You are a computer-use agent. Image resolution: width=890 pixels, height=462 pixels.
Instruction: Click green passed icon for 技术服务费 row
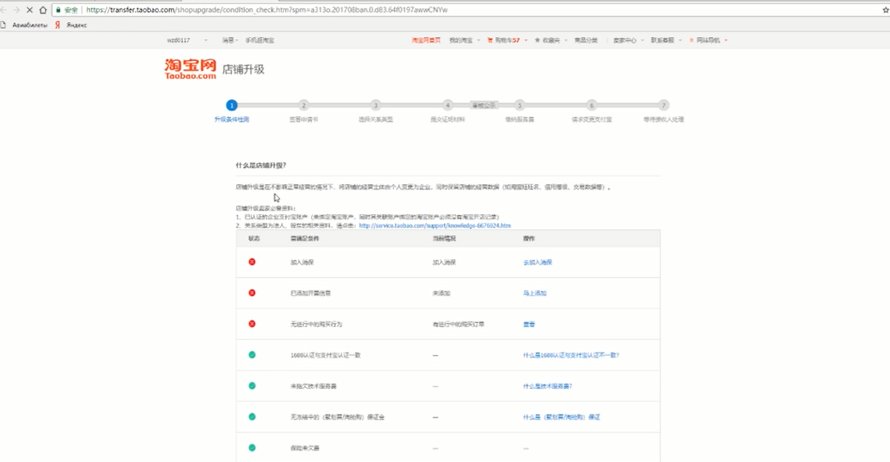coord(252,386)
